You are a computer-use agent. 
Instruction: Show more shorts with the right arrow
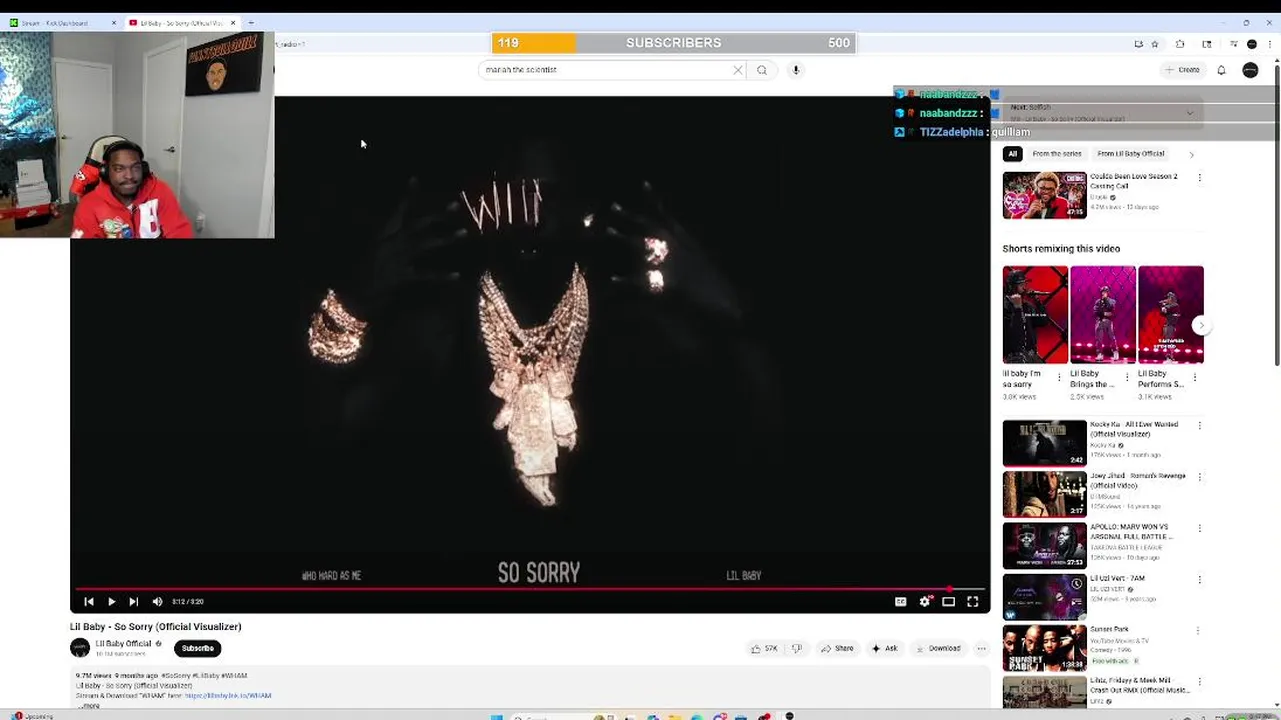[1202, 325]
